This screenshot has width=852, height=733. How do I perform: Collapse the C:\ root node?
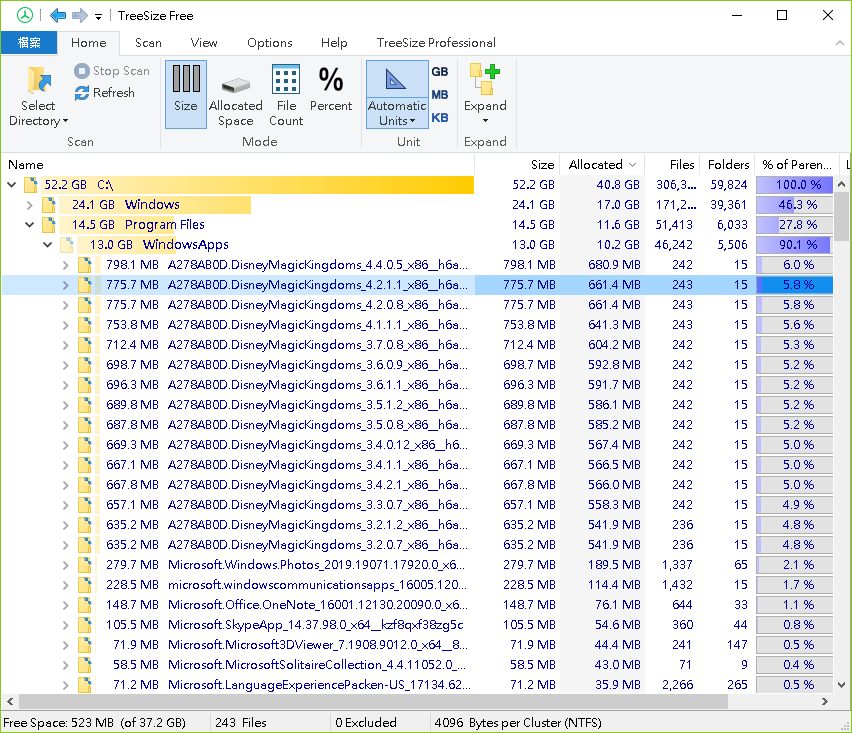click(12, 185)
